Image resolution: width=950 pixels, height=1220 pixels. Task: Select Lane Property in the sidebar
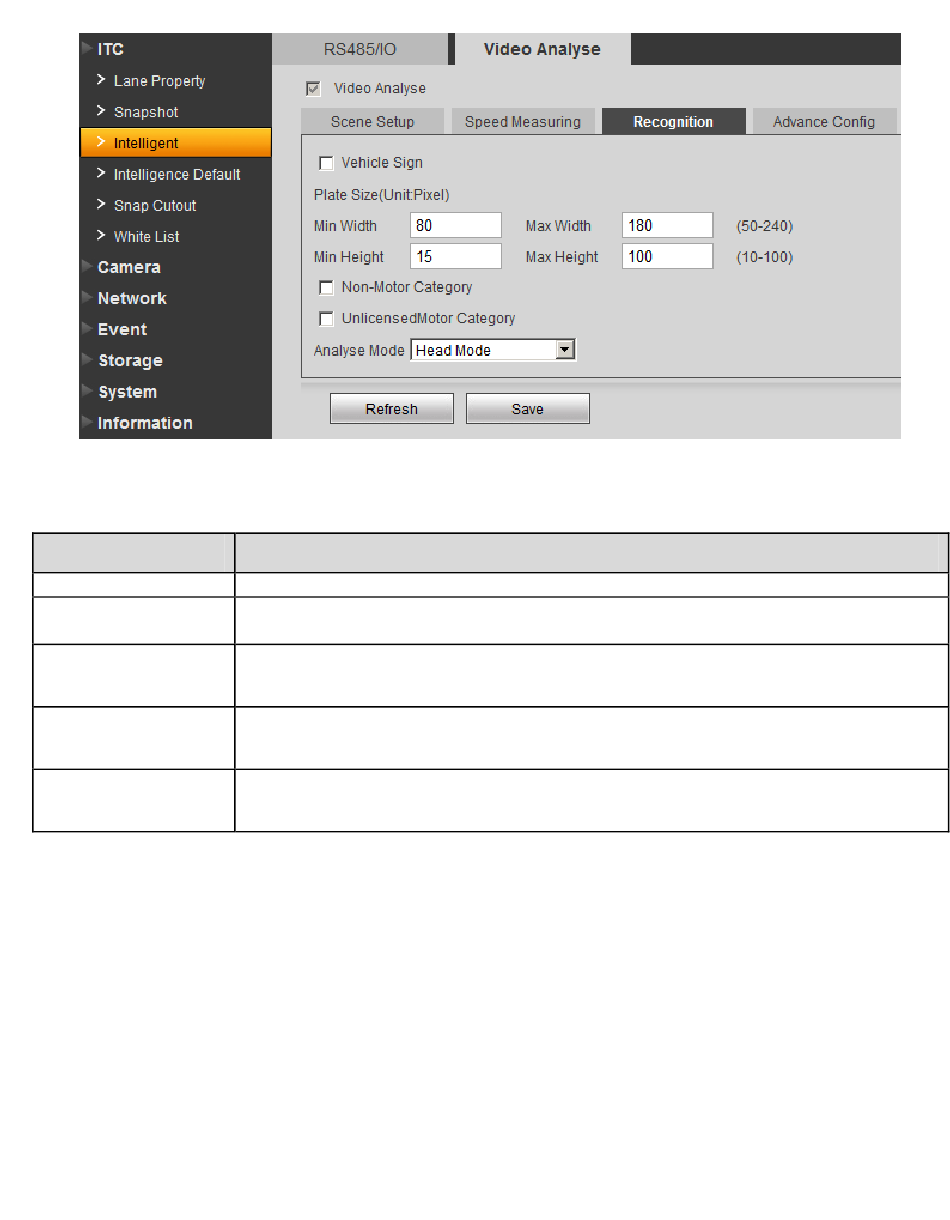[x=159, y=81]
